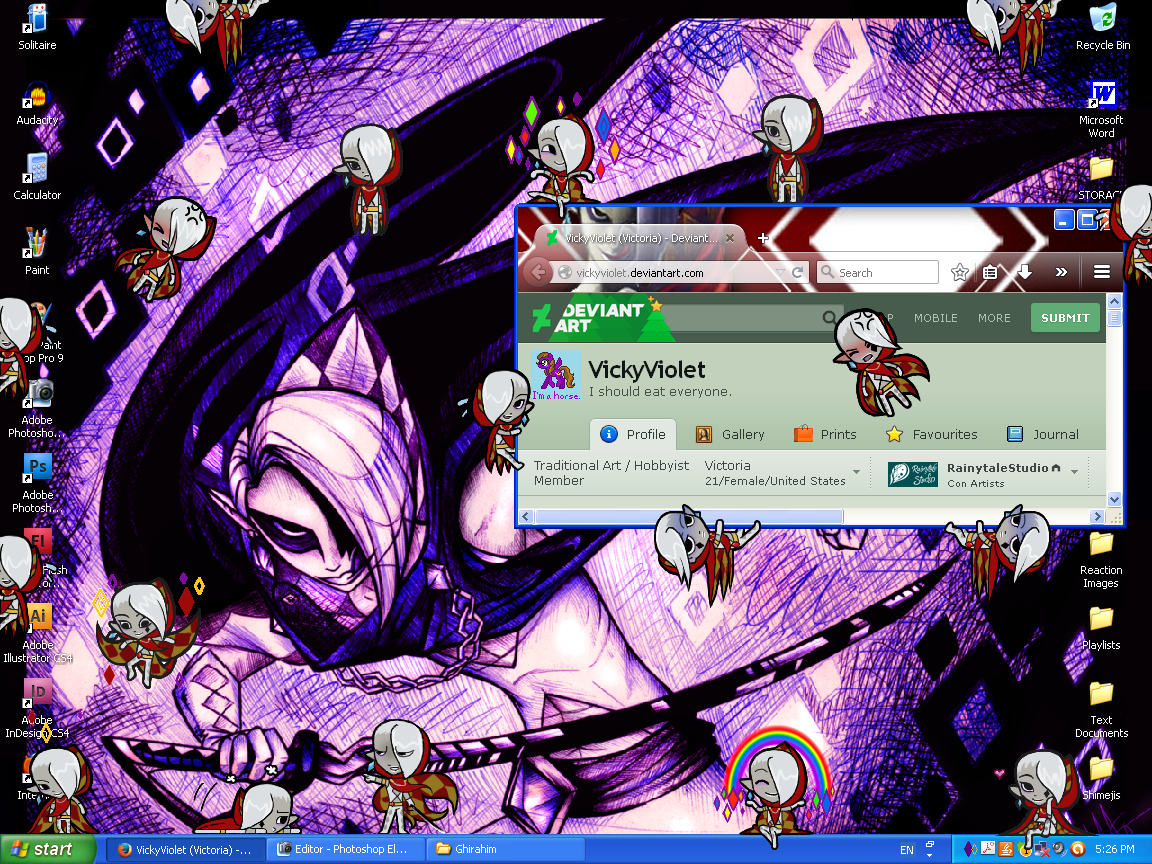The height and width of the screenshot is (864, 1152).
Task: Bookmark this page with the star icon
Action: (x=959, y=273)
